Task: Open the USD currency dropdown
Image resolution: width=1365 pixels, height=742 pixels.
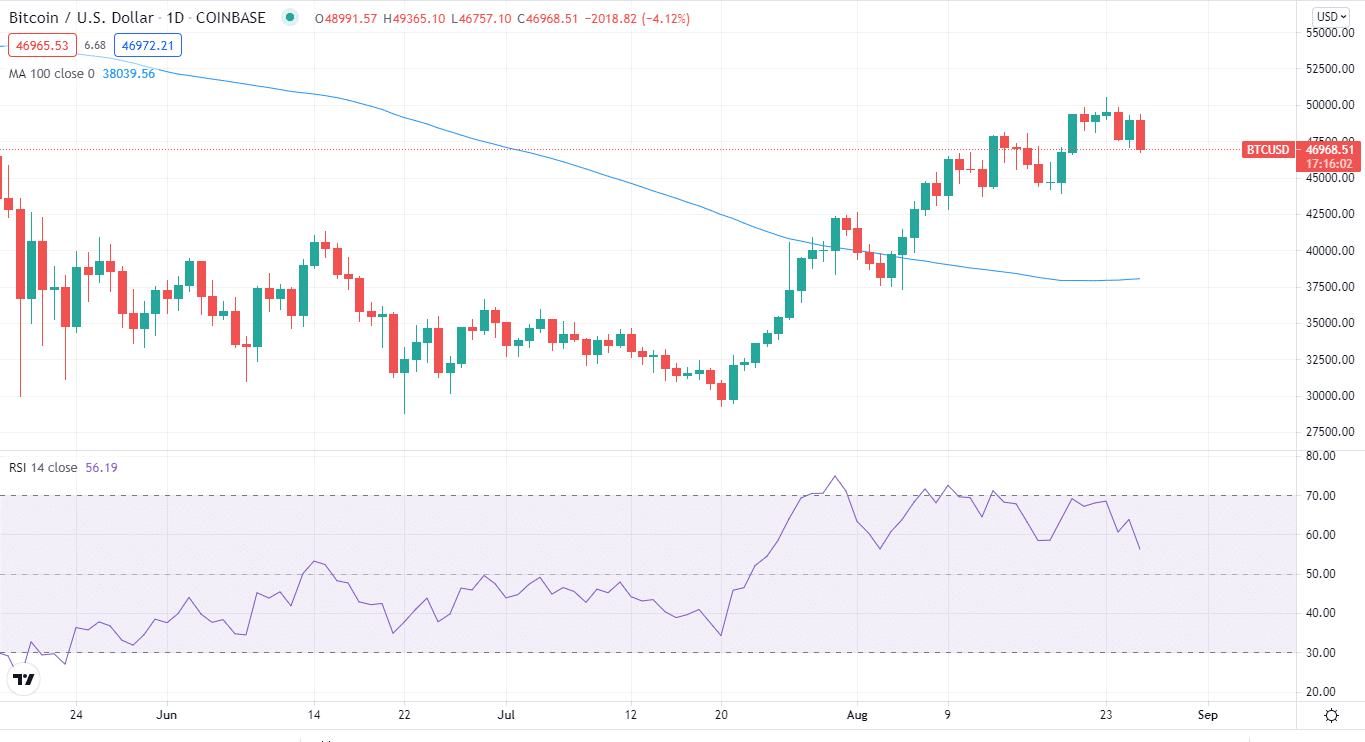Action: 1333,16
